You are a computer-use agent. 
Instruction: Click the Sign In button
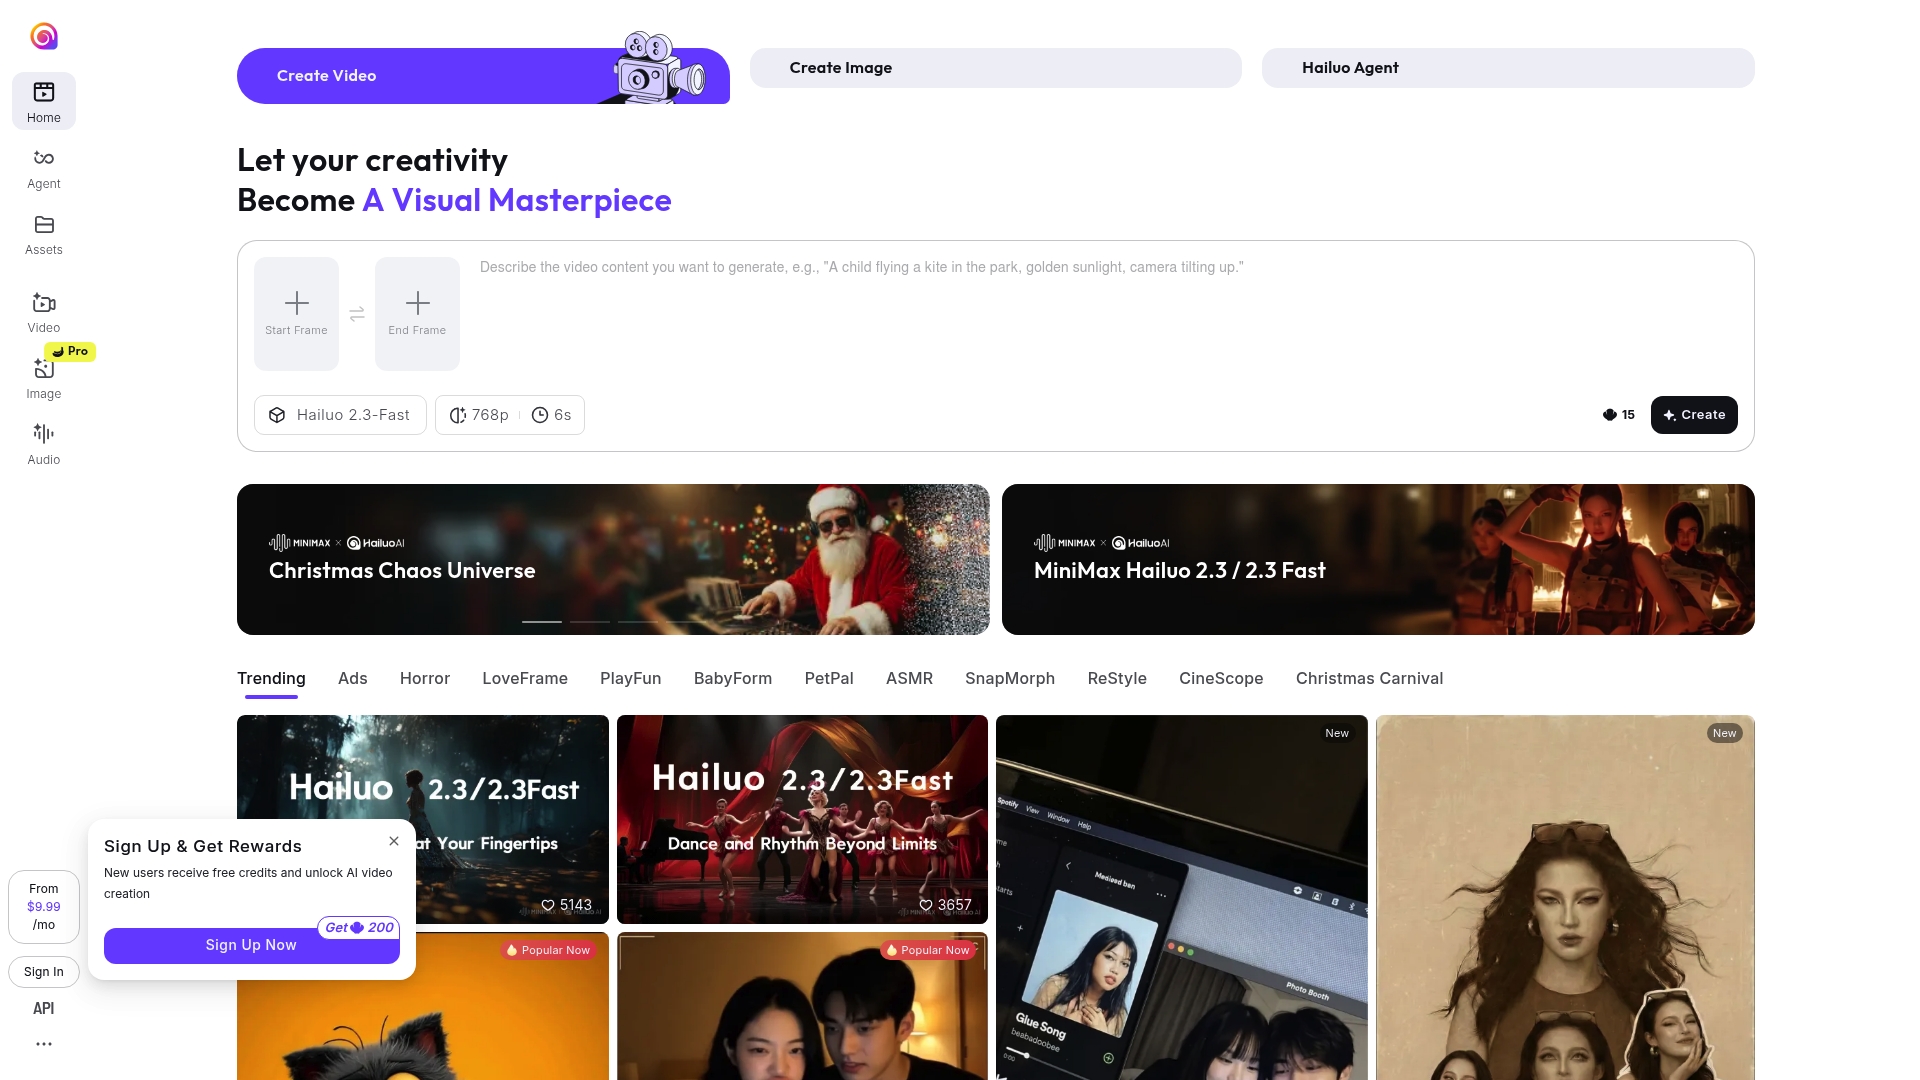click(44, 972)
